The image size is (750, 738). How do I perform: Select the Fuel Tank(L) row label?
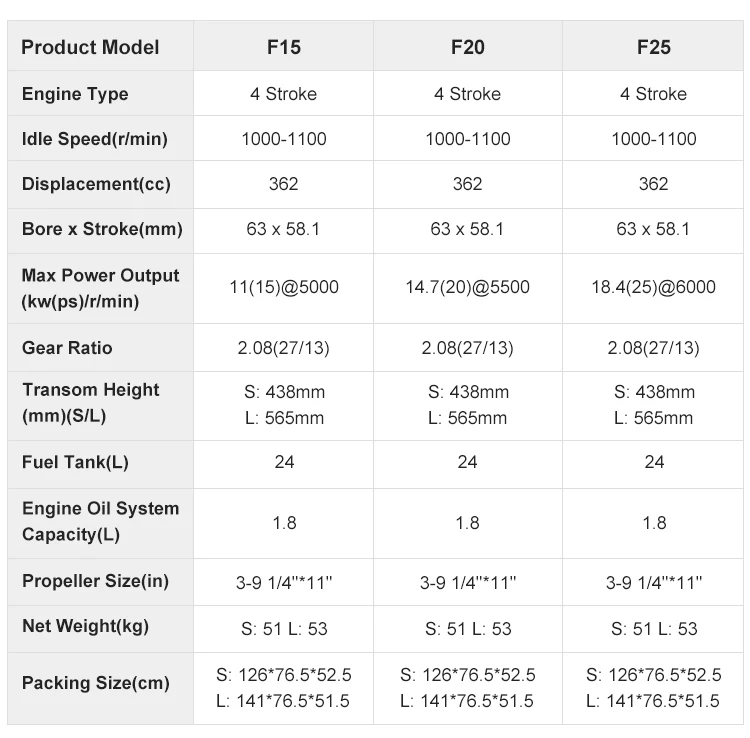(75, 463)
